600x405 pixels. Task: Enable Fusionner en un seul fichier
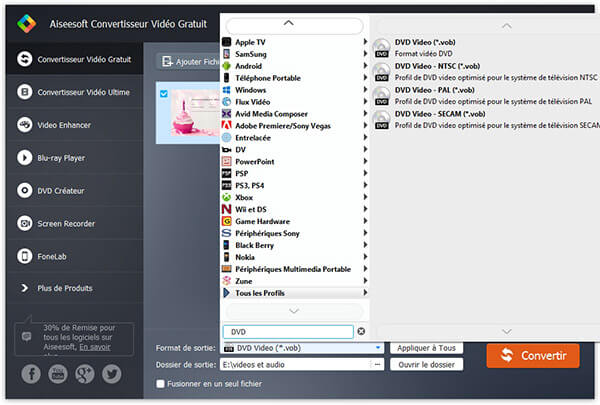(161, 383)
